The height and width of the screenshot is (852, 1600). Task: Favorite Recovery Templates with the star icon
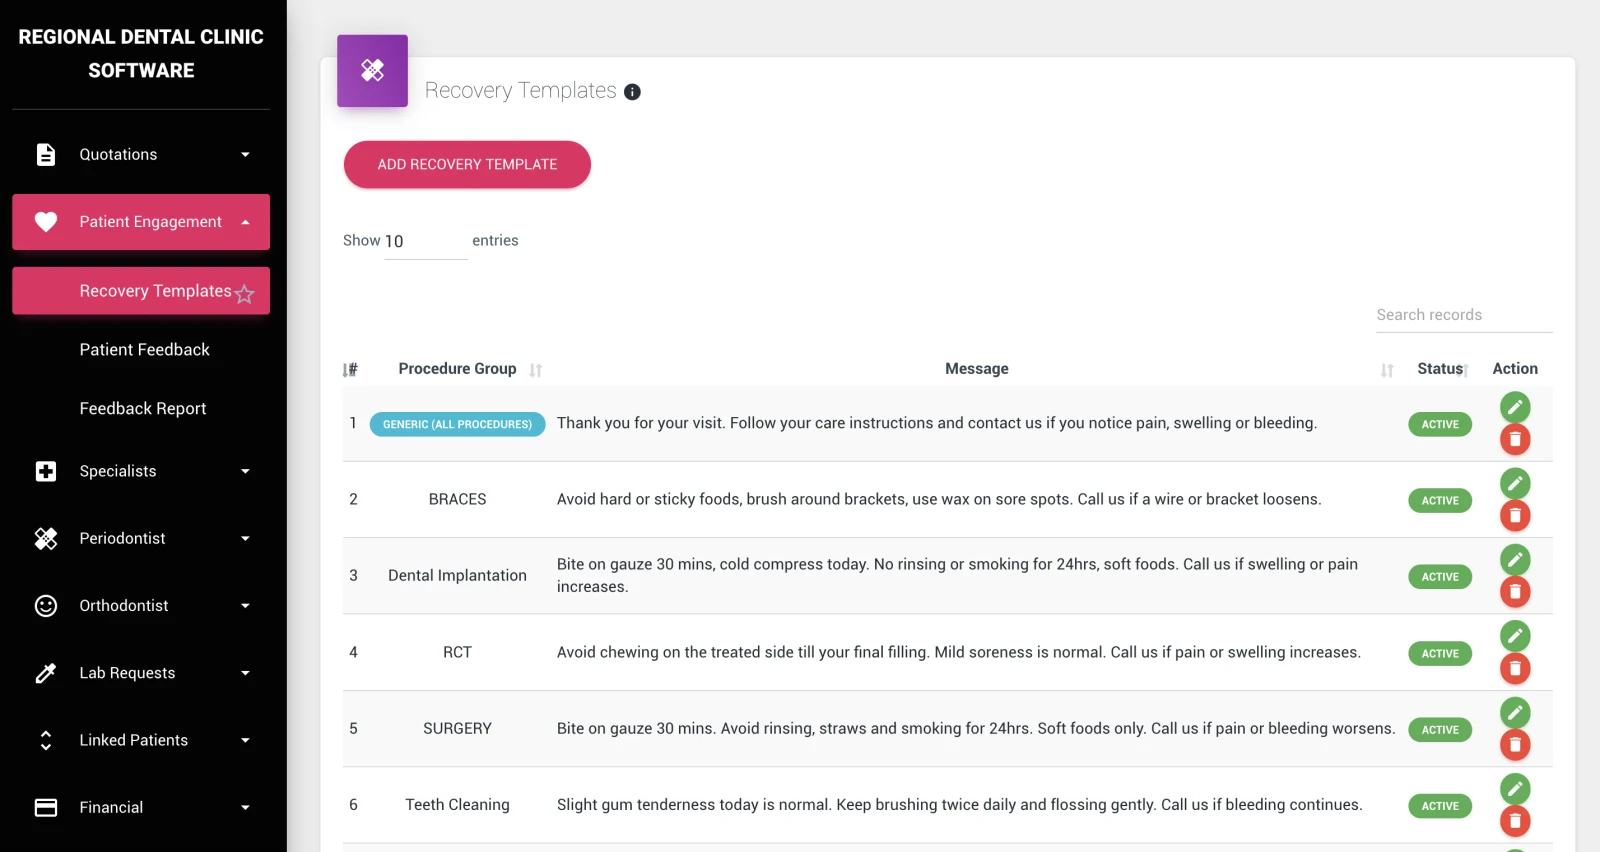[245, 294]
